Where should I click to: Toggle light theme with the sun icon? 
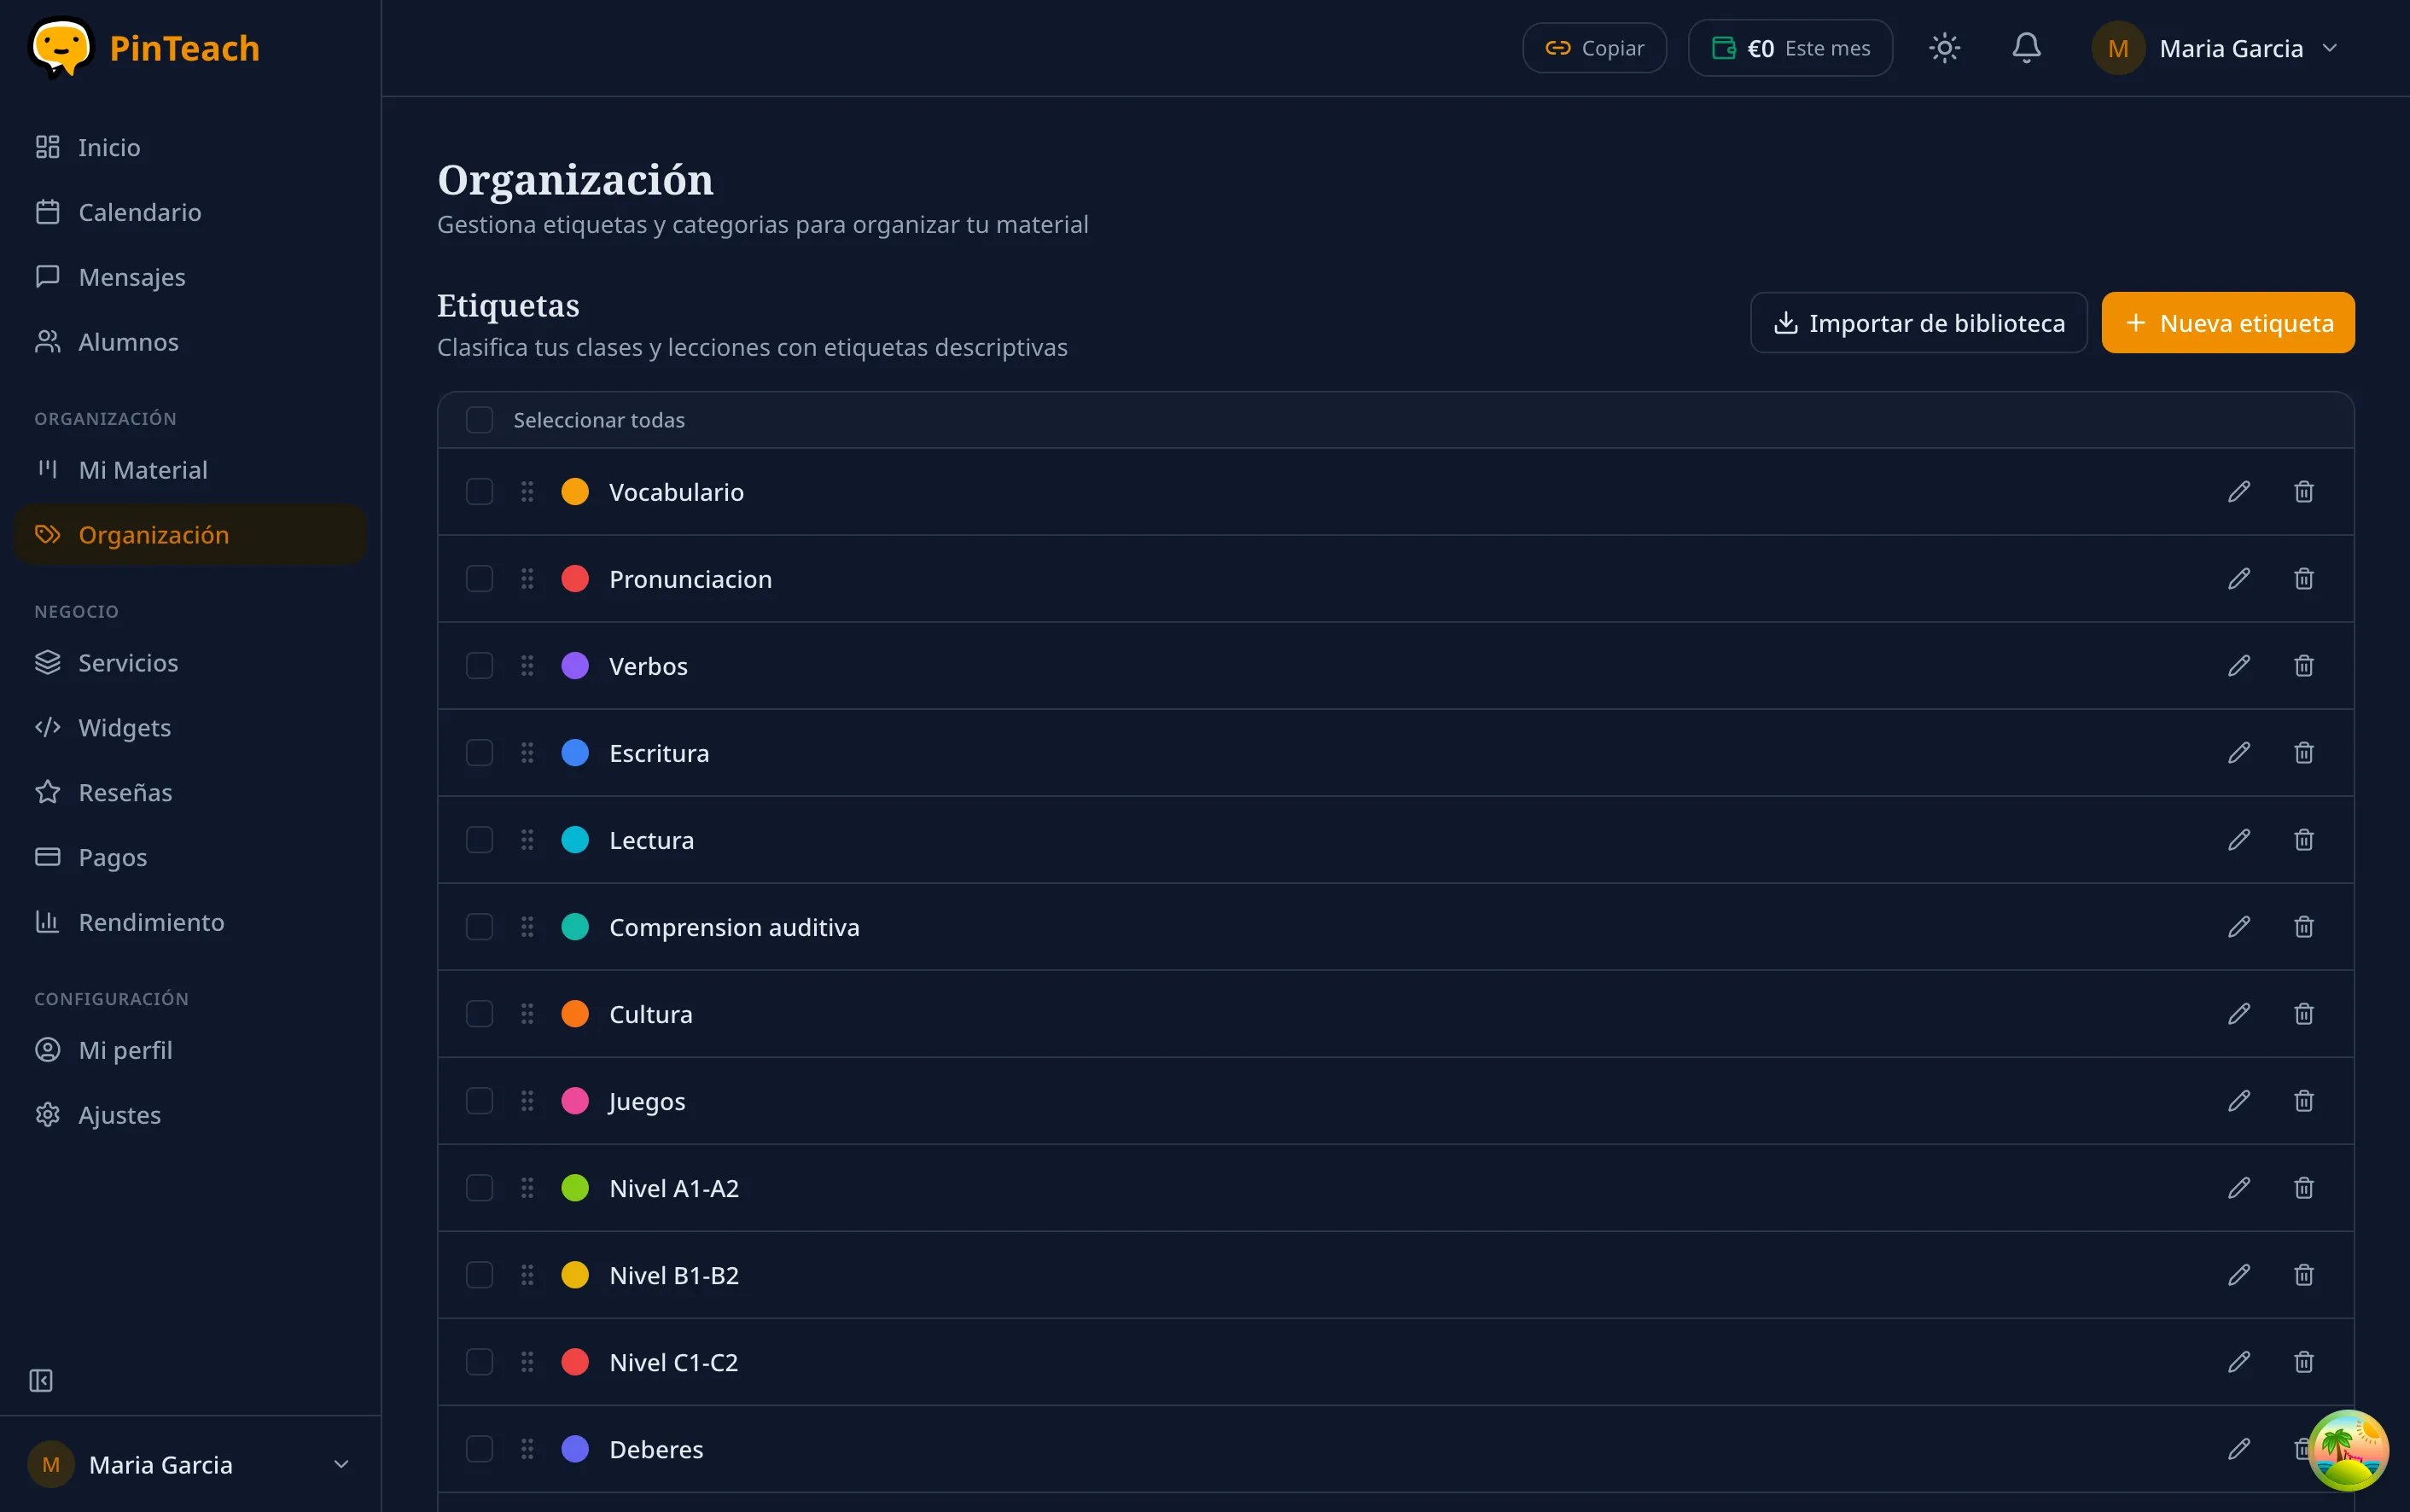(x=1944, y=47)
